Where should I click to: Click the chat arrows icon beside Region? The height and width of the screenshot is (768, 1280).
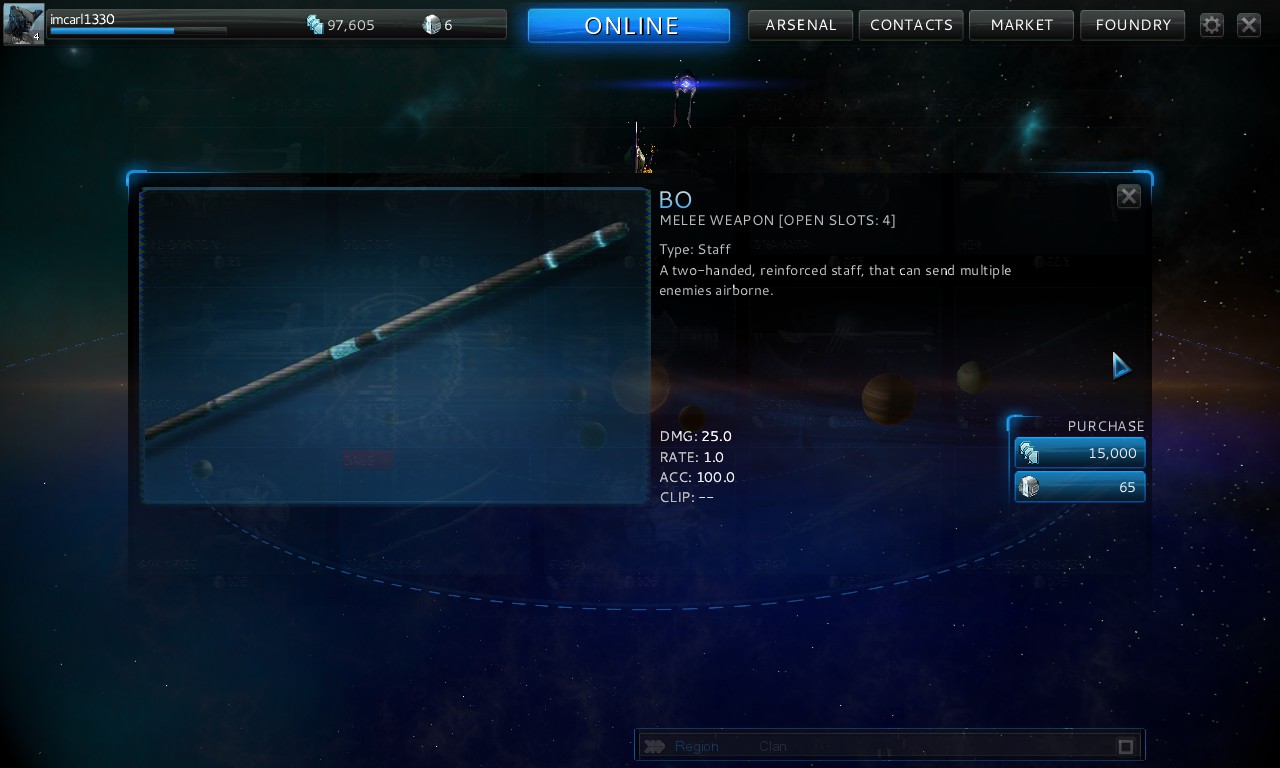[654, 746]
